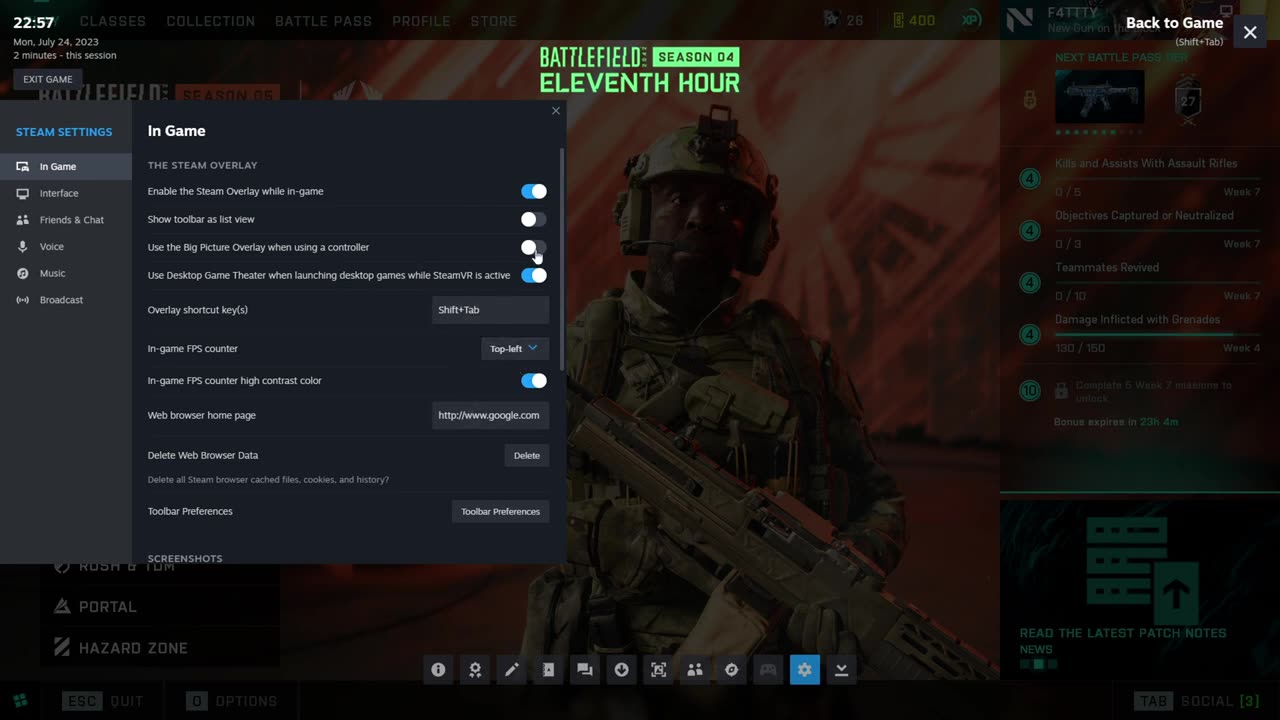Image resolution: width=1280 pixels, height=720 pixels.
Task: Open the Game Overview info icon in overlay toolbar
Action: click(x=438, y=670)
